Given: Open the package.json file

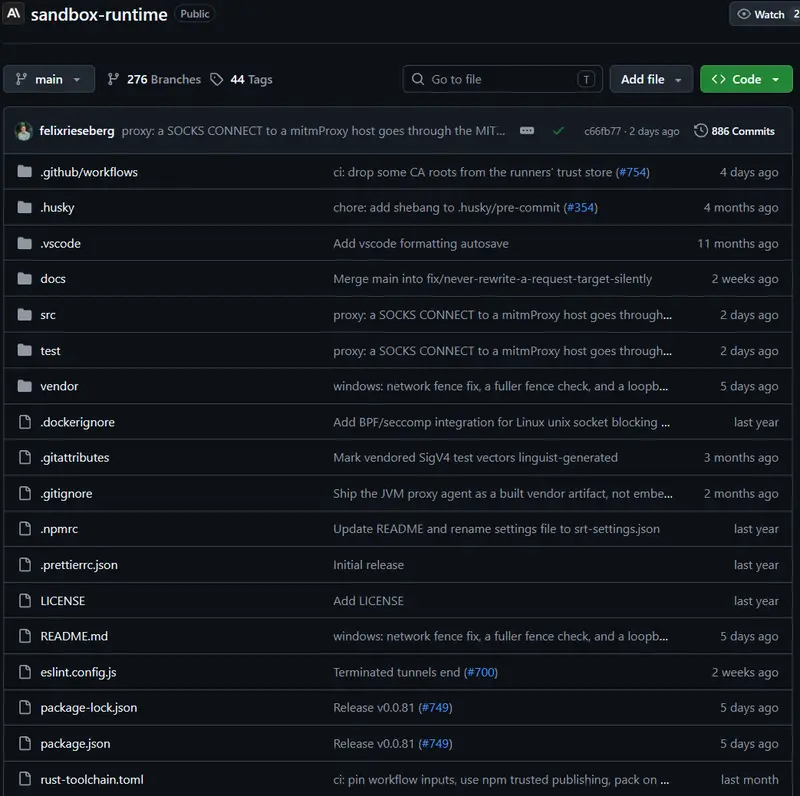Looking at the screenshot, I should tap(75, 744).
